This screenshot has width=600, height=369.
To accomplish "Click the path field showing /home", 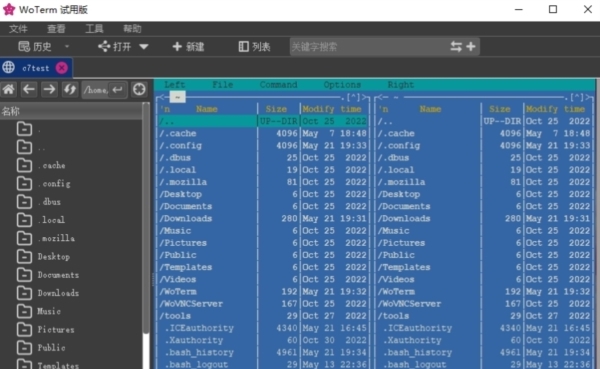I will 96,90.
